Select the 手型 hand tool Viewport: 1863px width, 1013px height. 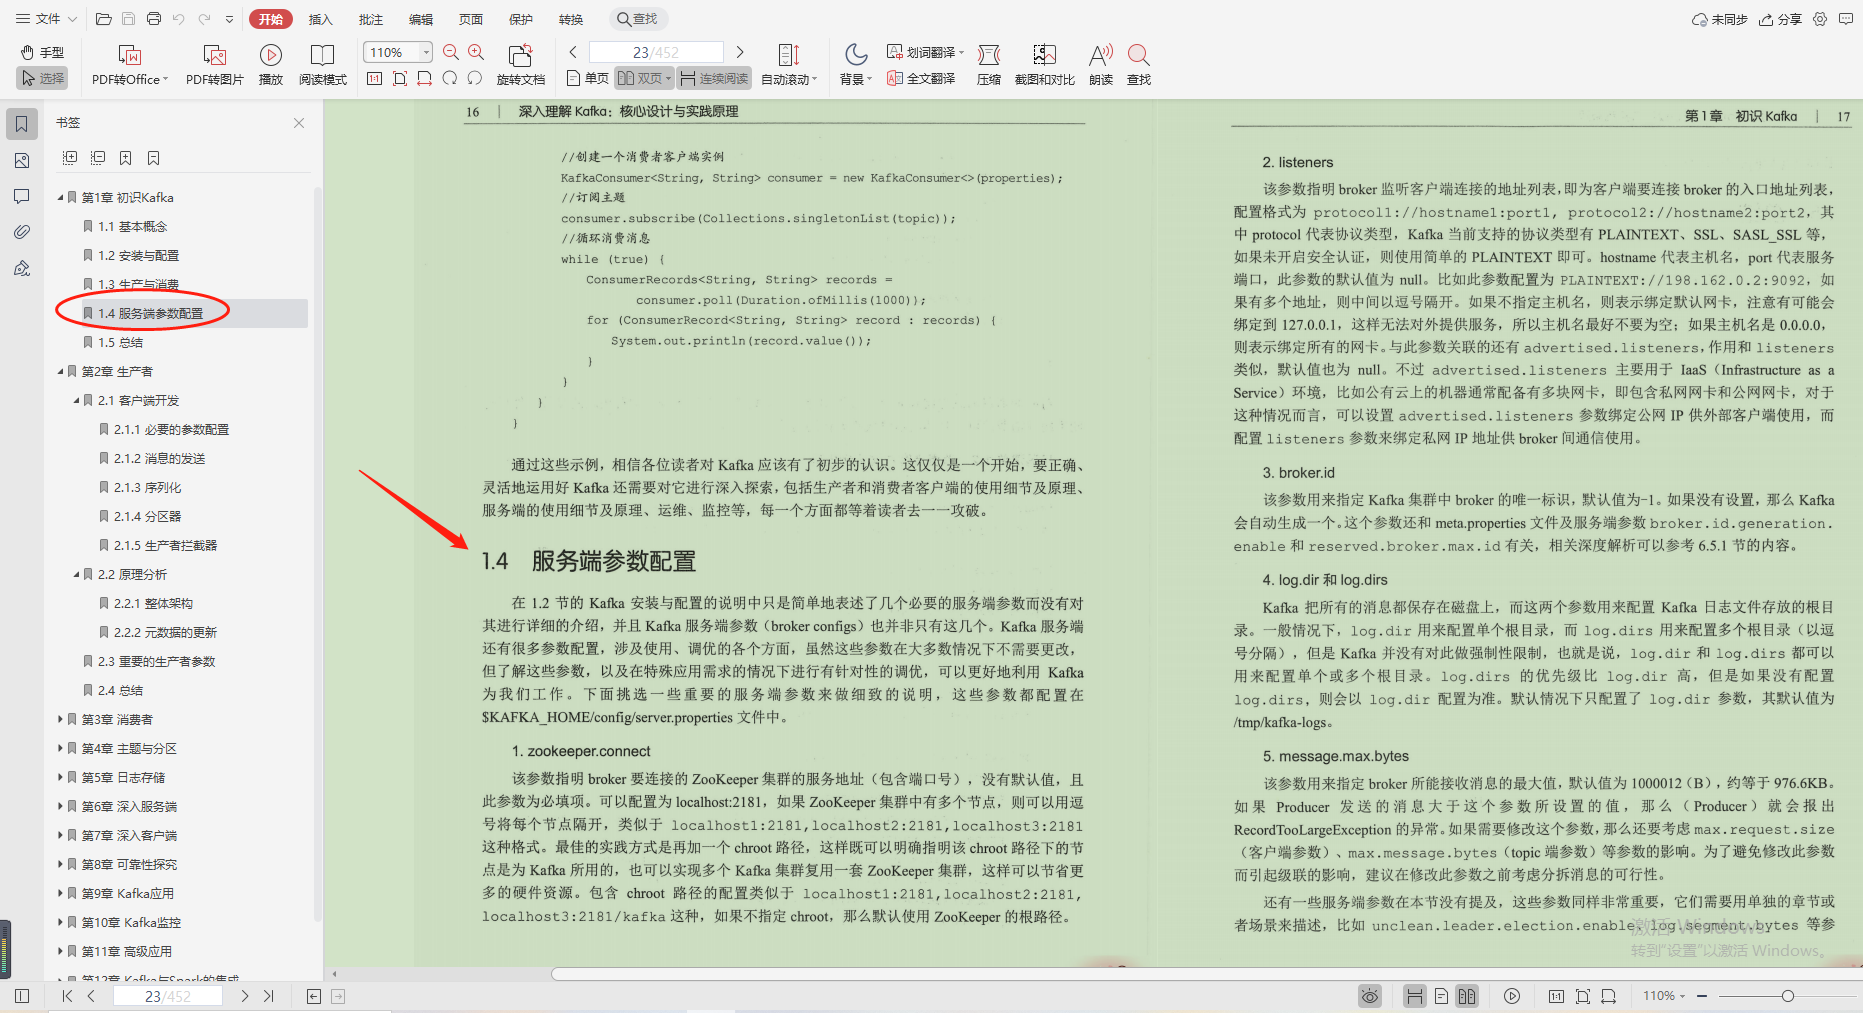pos(42,52)
